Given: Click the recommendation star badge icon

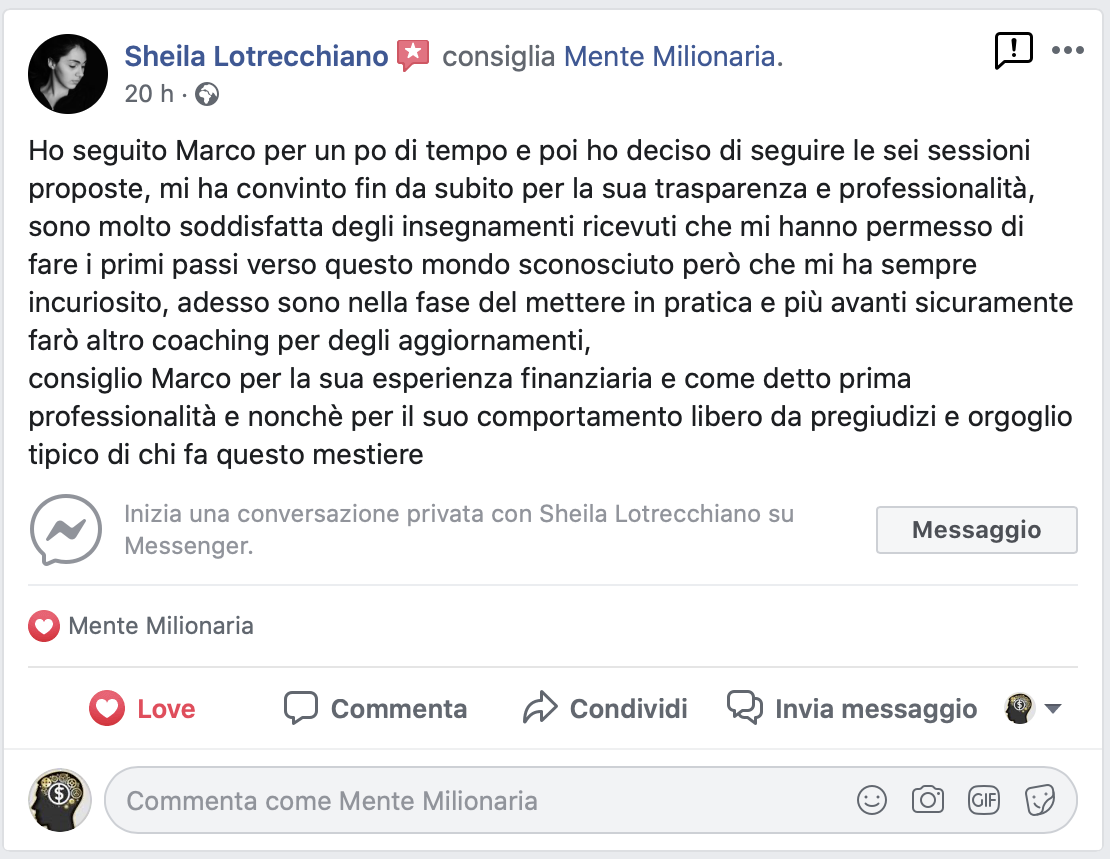Looking at the screenshot, I should coord(412,56).
